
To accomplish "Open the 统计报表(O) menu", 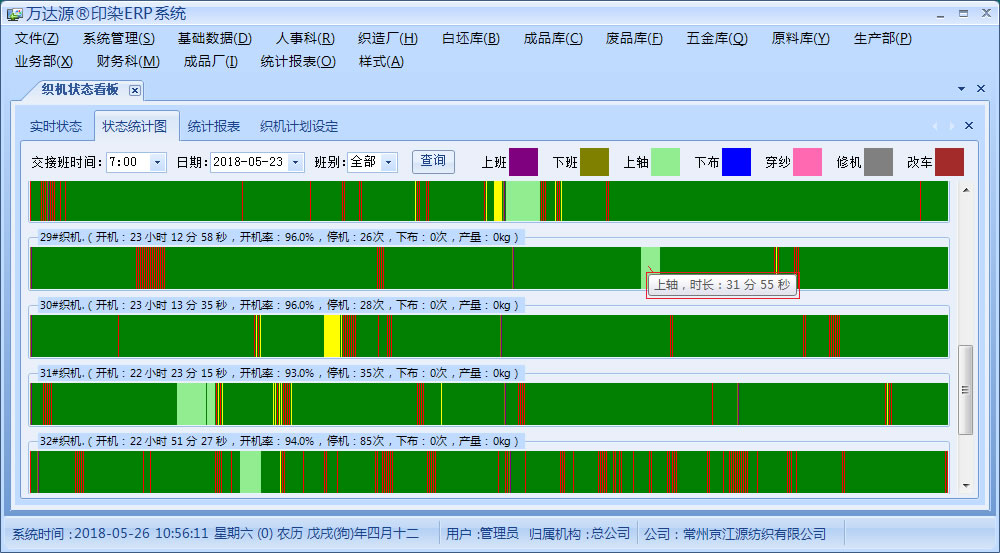I will [298, 62].
